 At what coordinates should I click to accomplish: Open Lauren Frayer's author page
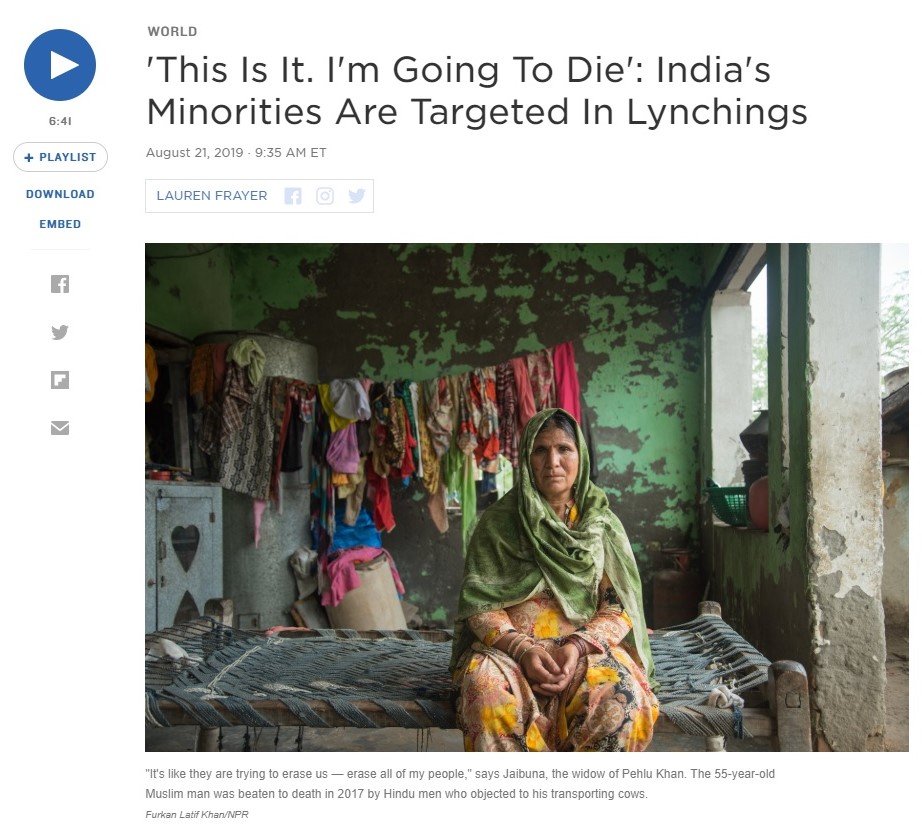[212, 196]
